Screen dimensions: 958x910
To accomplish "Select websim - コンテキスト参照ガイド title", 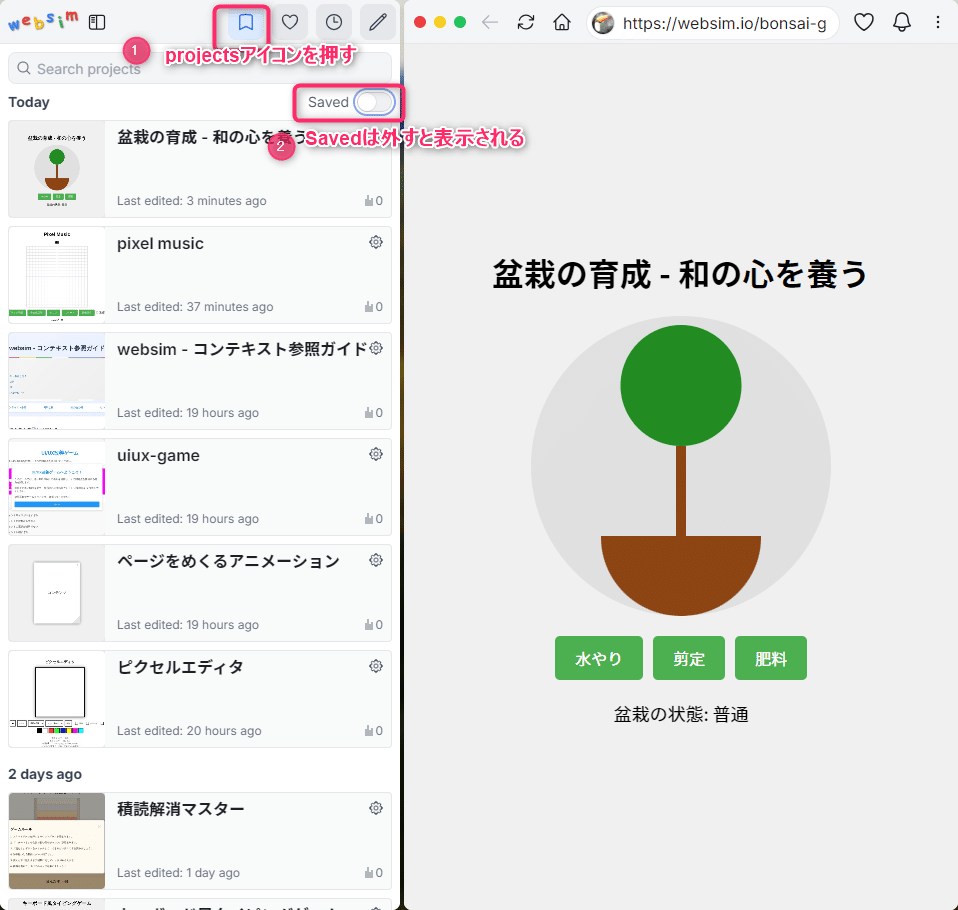I will point(242,349).
